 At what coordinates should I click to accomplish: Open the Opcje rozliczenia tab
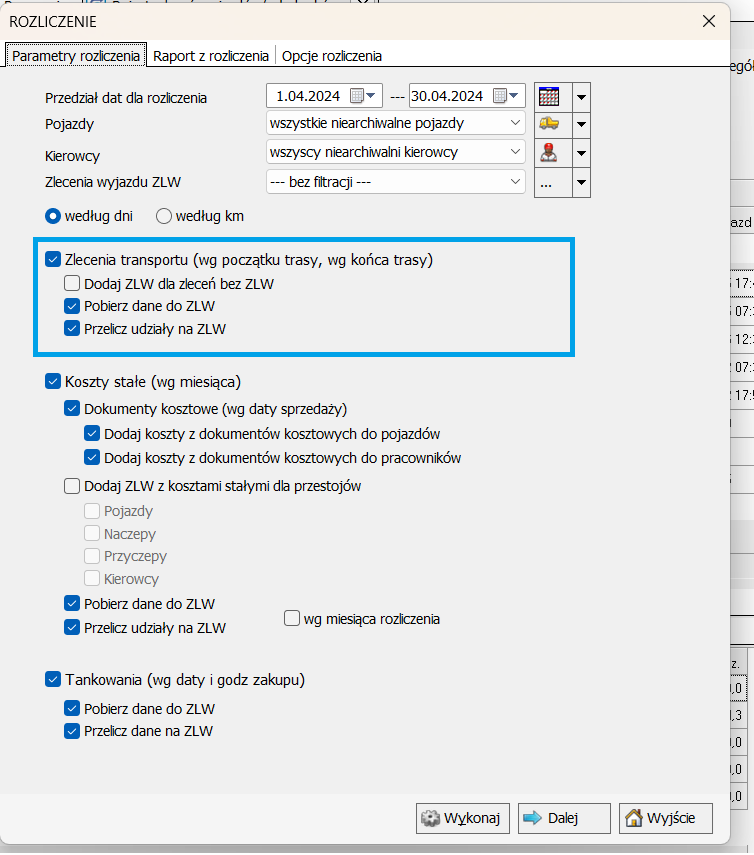(x=332, y=56)
